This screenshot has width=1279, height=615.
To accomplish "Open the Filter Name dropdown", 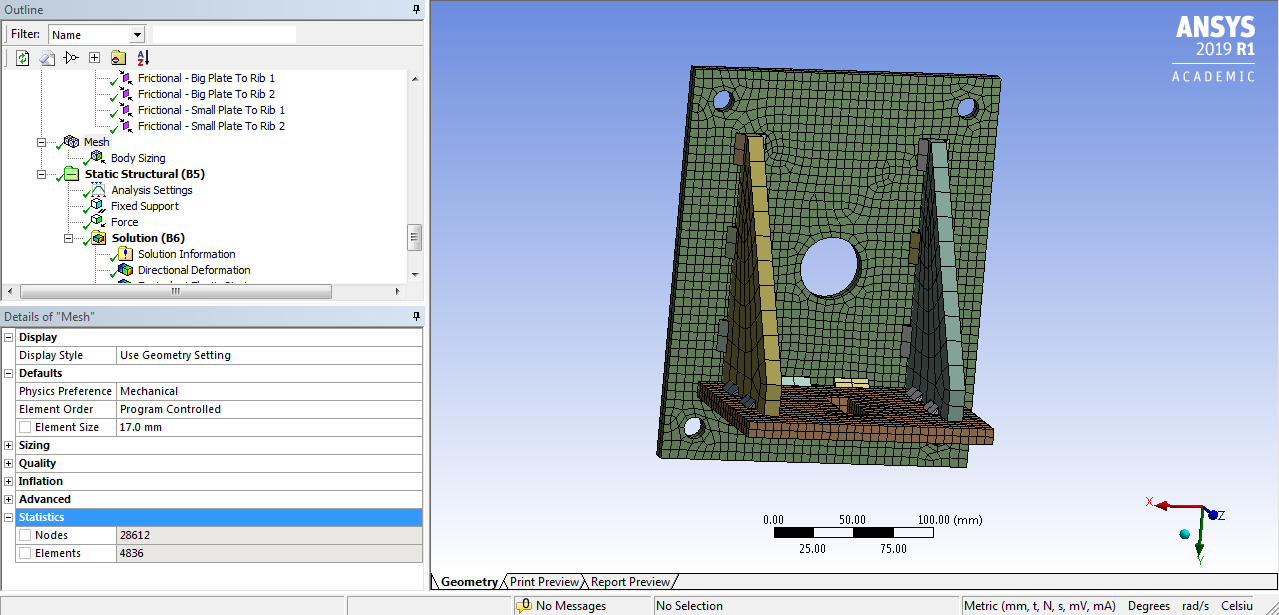I will pos(136,33).
